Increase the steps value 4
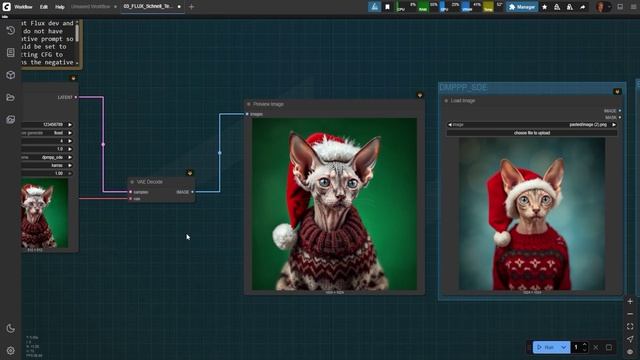640x360 pixels. tap(70, 141)
